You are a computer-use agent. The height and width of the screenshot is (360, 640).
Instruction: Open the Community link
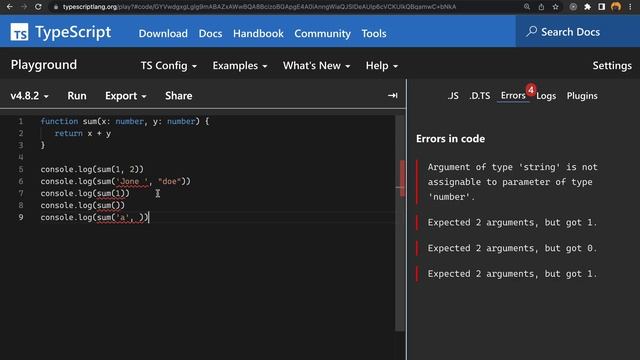(x=322, y=33)
